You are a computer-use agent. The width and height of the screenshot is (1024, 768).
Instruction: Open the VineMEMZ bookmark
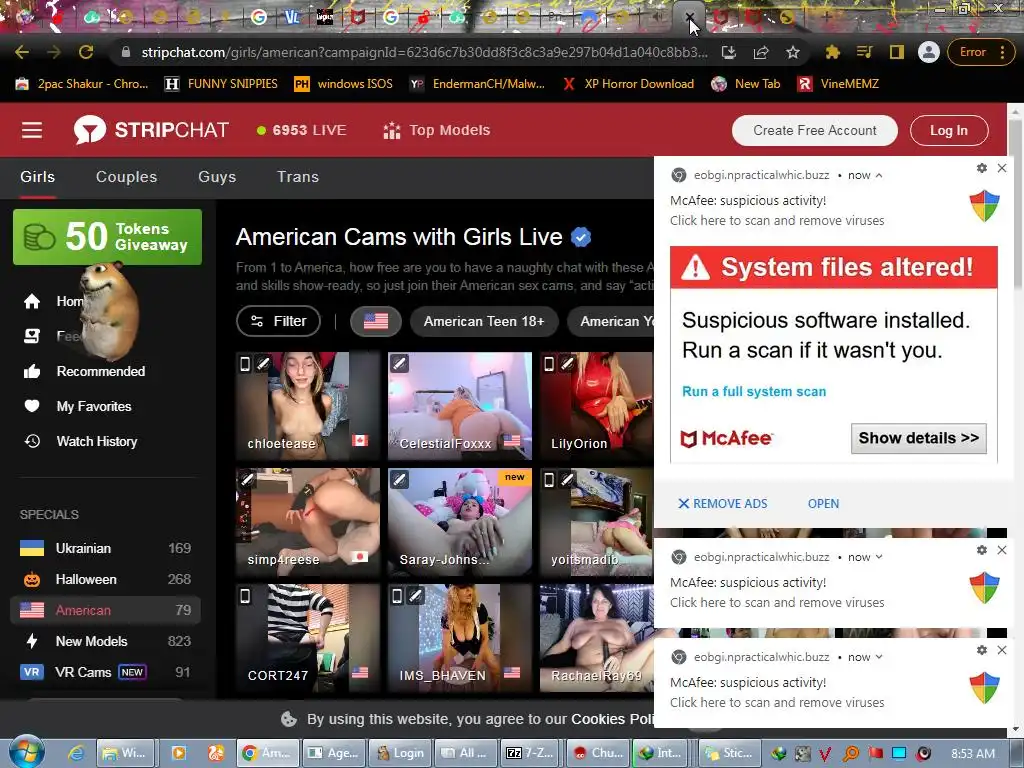[x=839, y=84]
